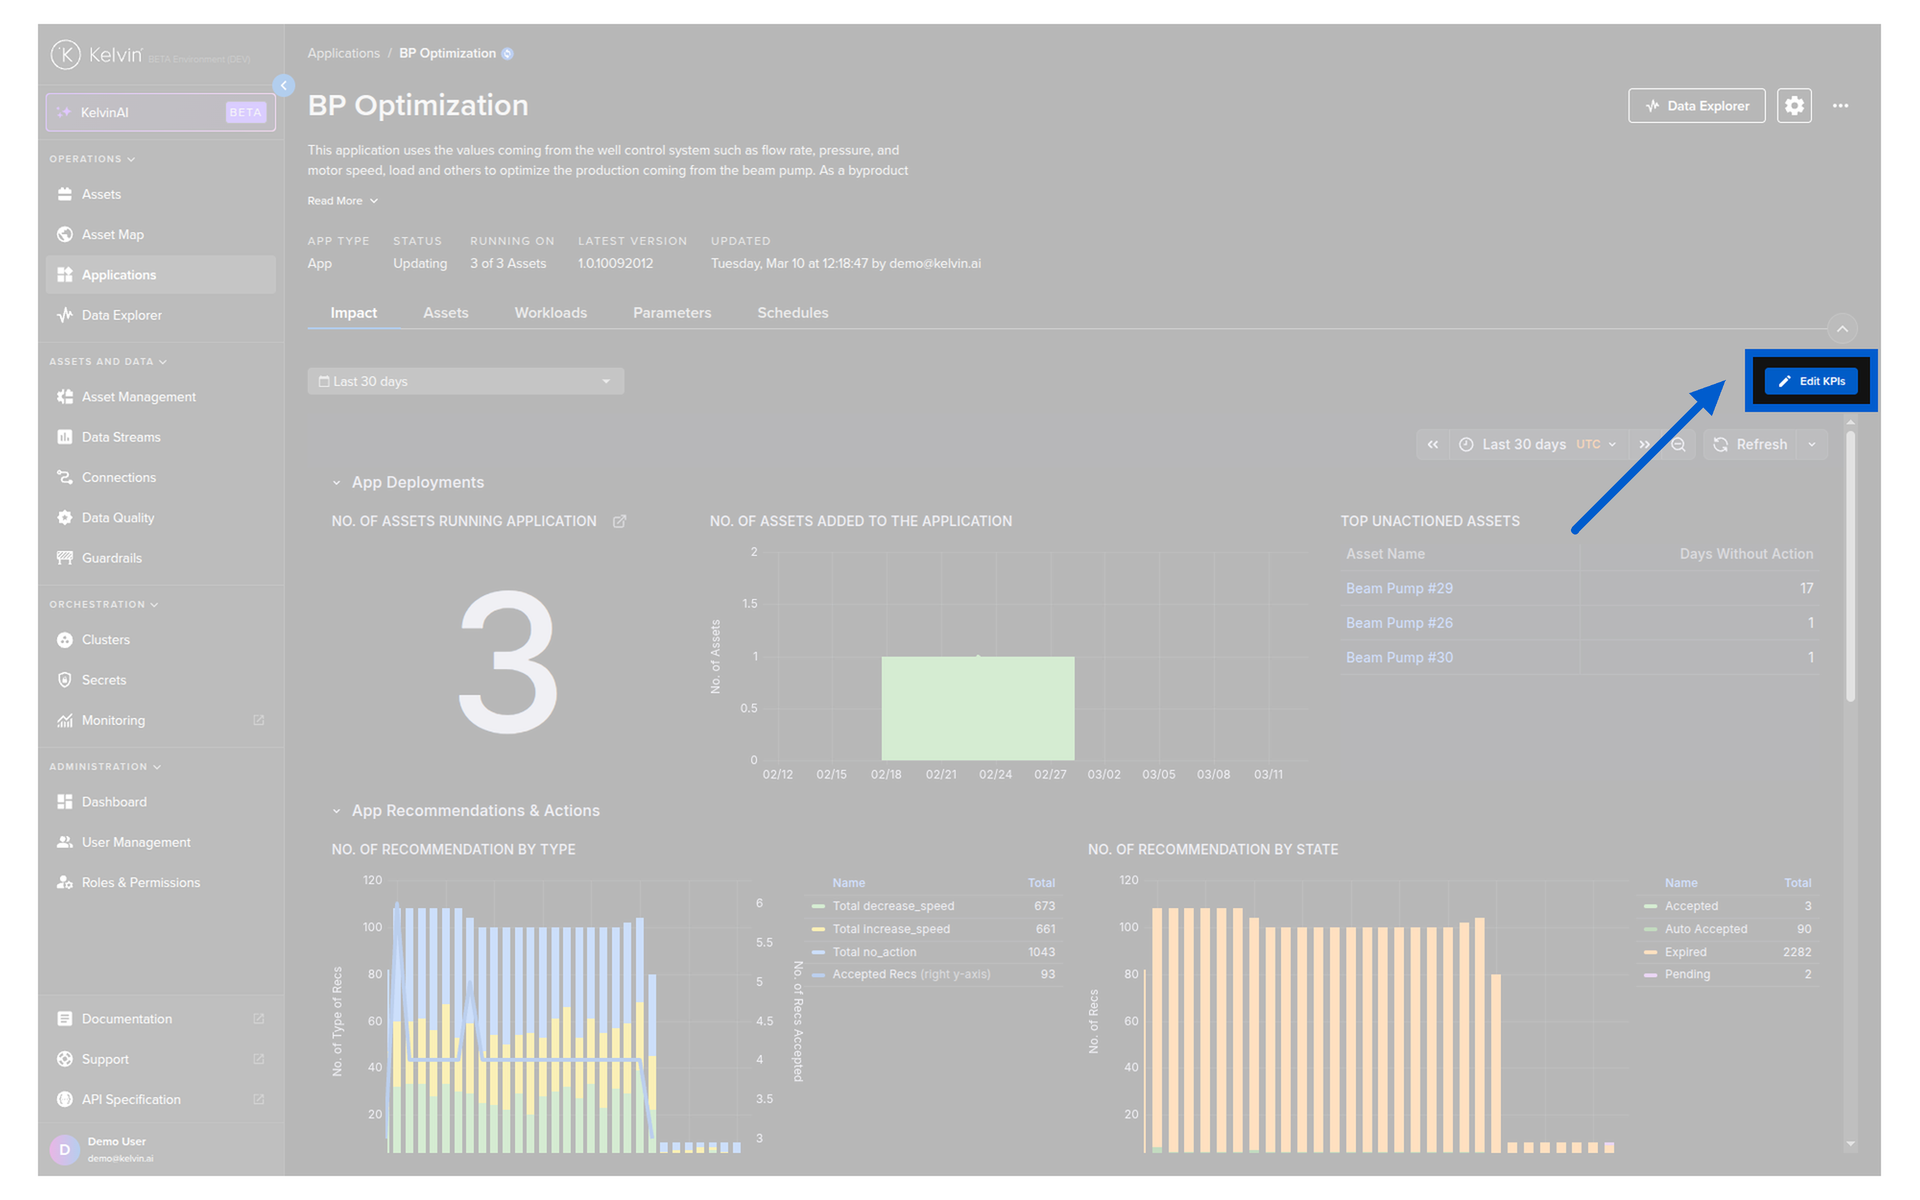Open the Beam Pump #29 link
Screen dimensions: 1920x1200
tap(1399, 588)
